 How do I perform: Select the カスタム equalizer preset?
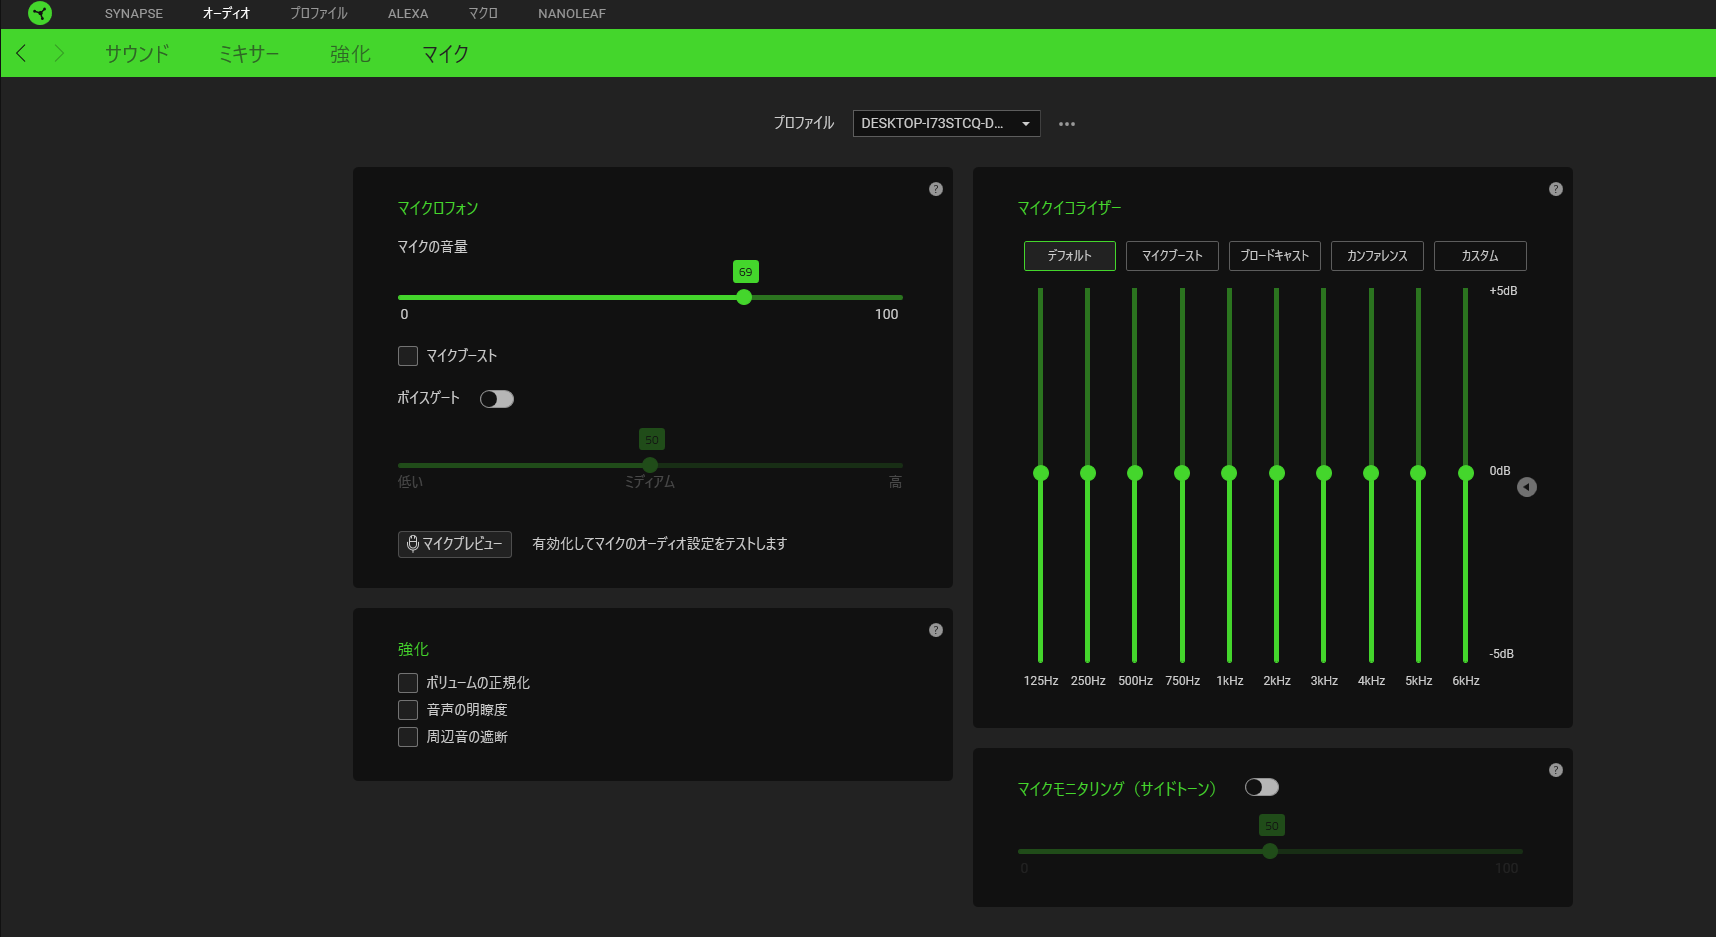tap(1480, 256)
